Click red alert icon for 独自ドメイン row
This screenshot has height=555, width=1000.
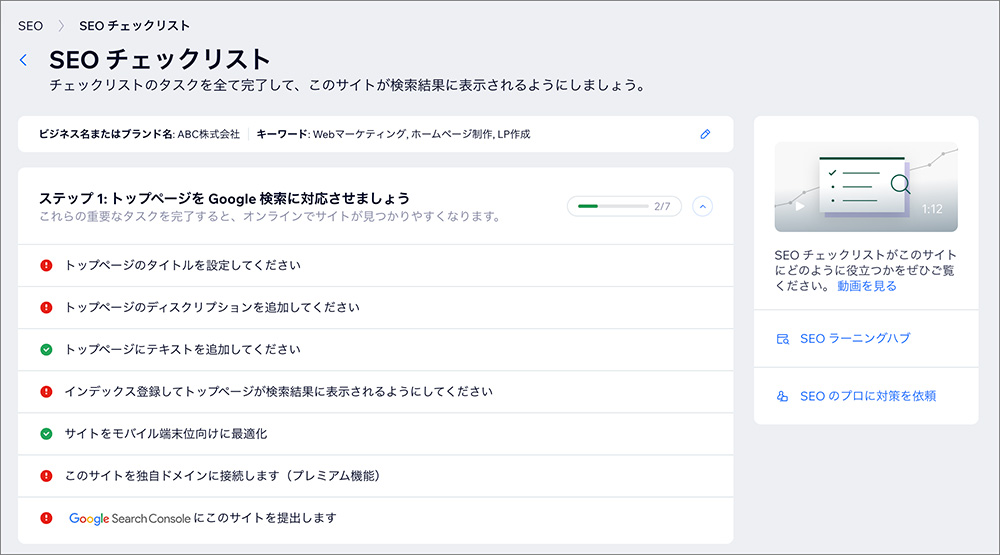coord(47,476)
